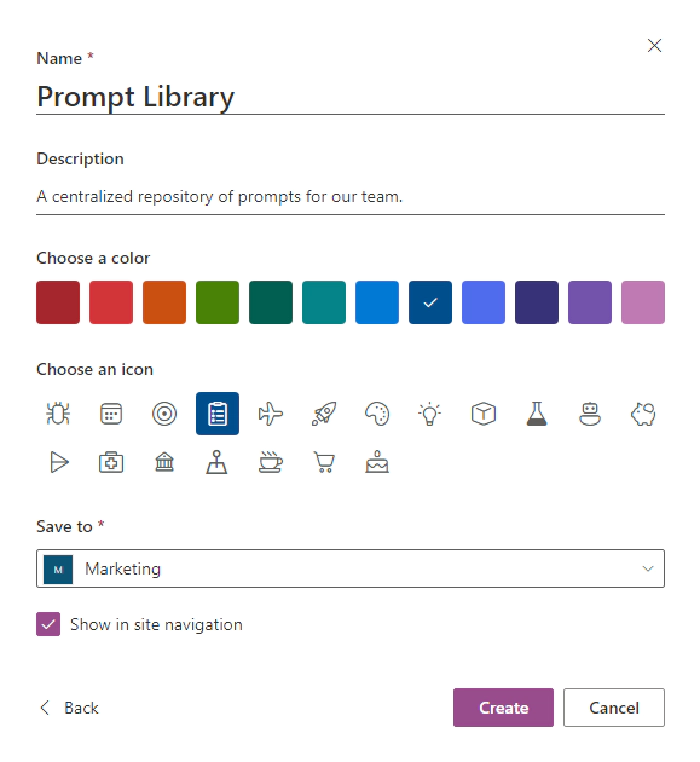Uncheck Show in site navigation

tap(48, 625)
